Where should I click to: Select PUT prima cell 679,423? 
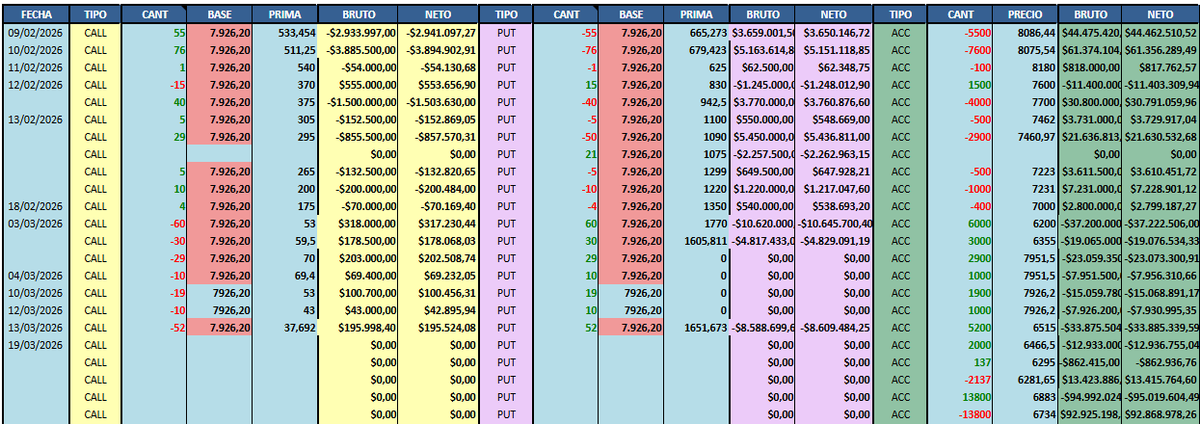pyautogui.click(x=696, y=50)
